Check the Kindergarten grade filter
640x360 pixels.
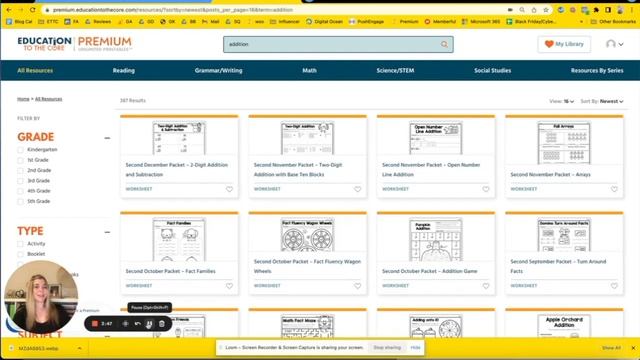coord(20,150)
